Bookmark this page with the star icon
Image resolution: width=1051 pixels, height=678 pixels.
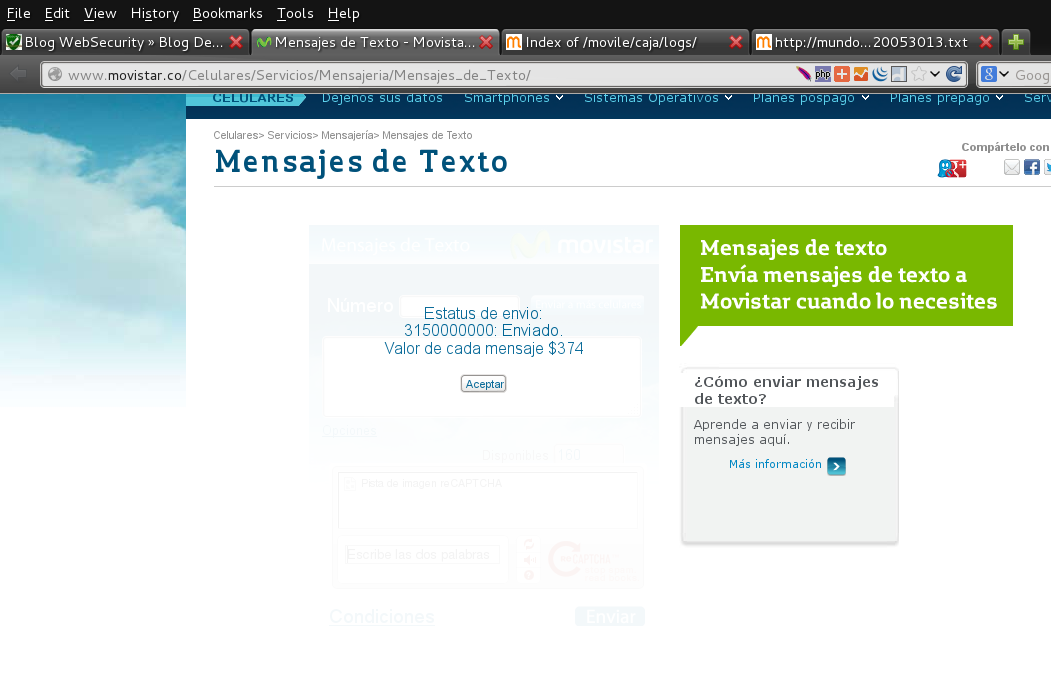(x=918, y=74)
